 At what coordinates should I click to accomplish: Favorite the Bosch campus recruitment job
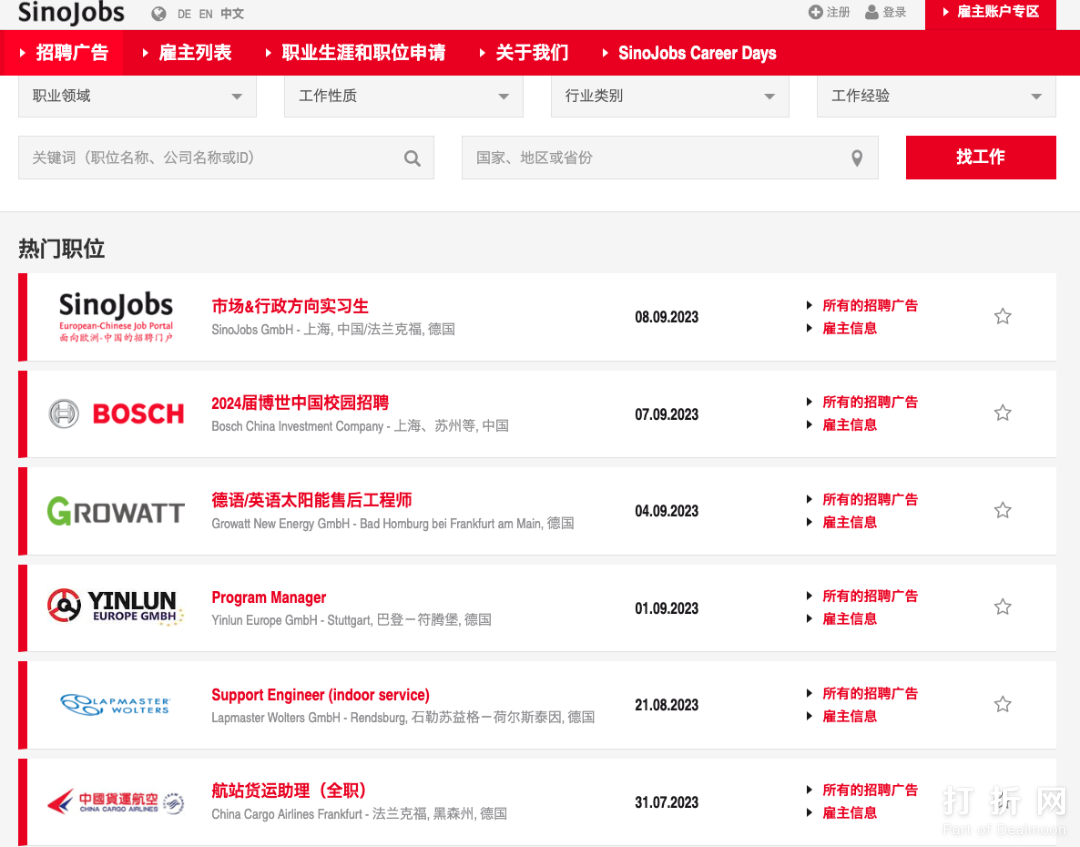click(x=1002, y=413)
